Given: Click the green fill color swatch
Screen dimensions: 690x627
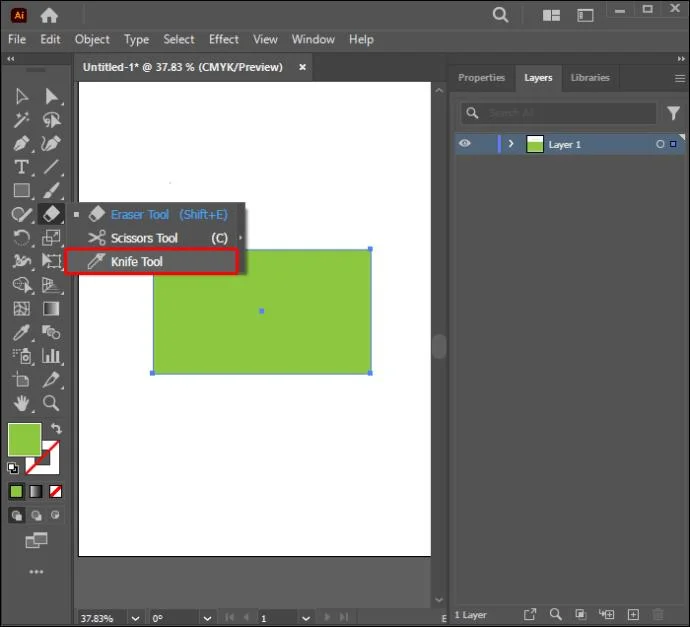Looking at the screenshot, I should pyautogui.click(x=25, y=440).
